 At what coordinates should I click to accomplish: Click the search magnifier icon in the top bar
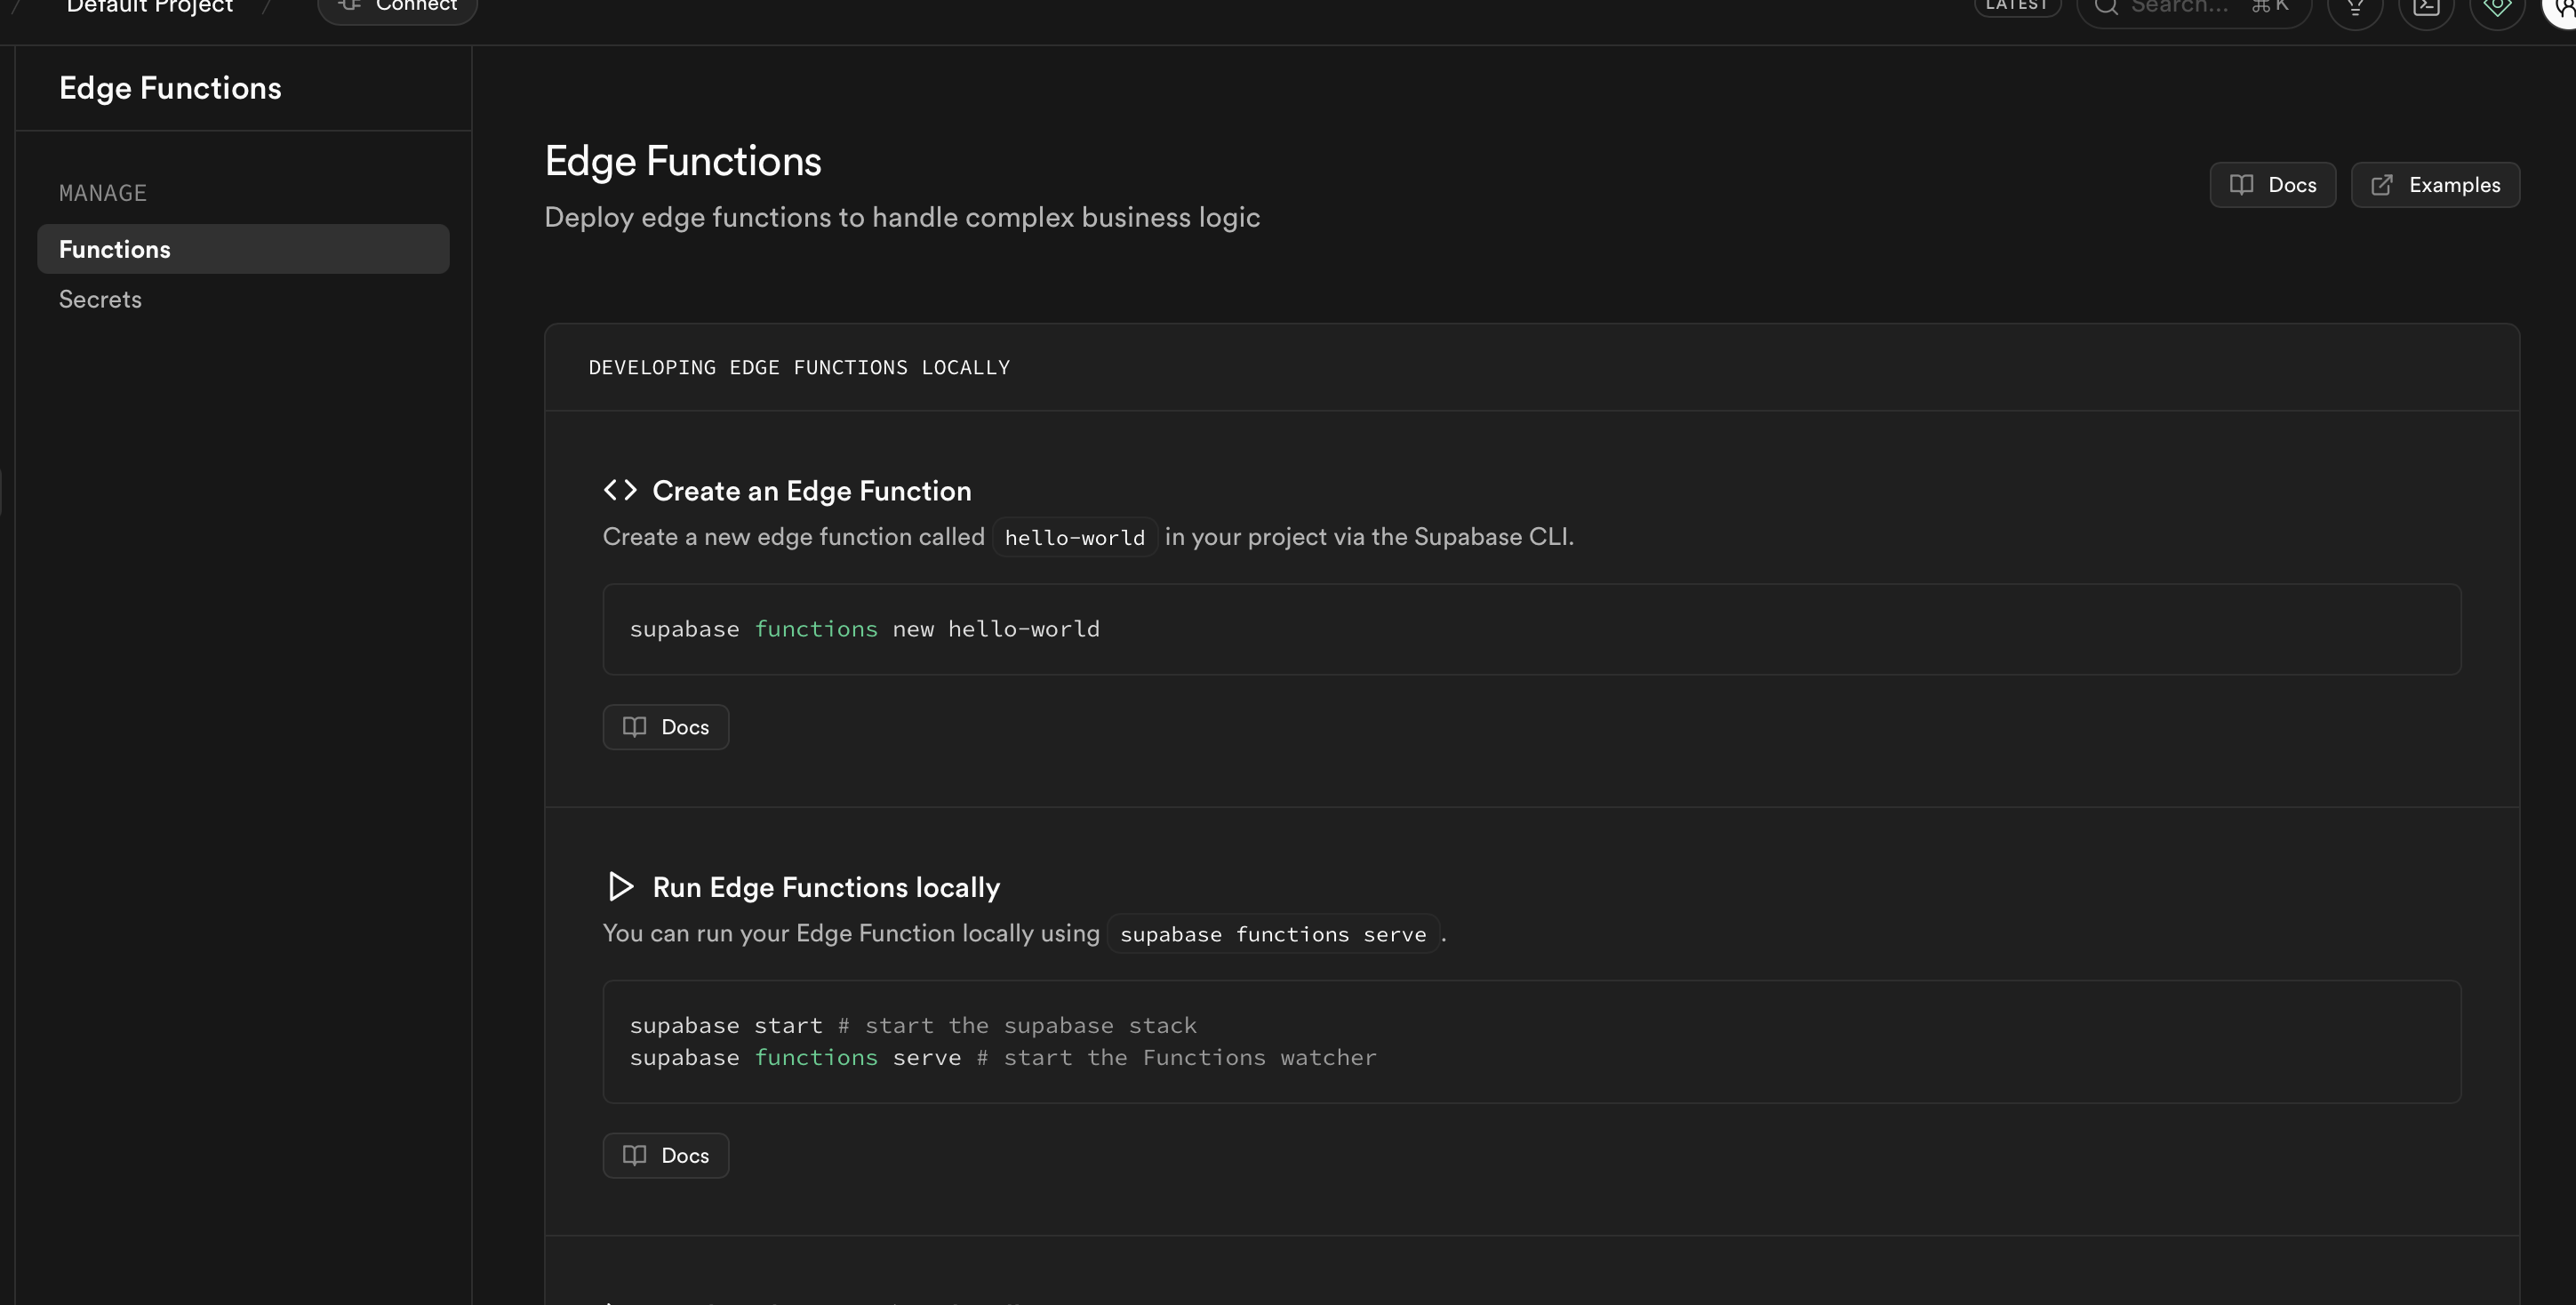[2106, 8]
